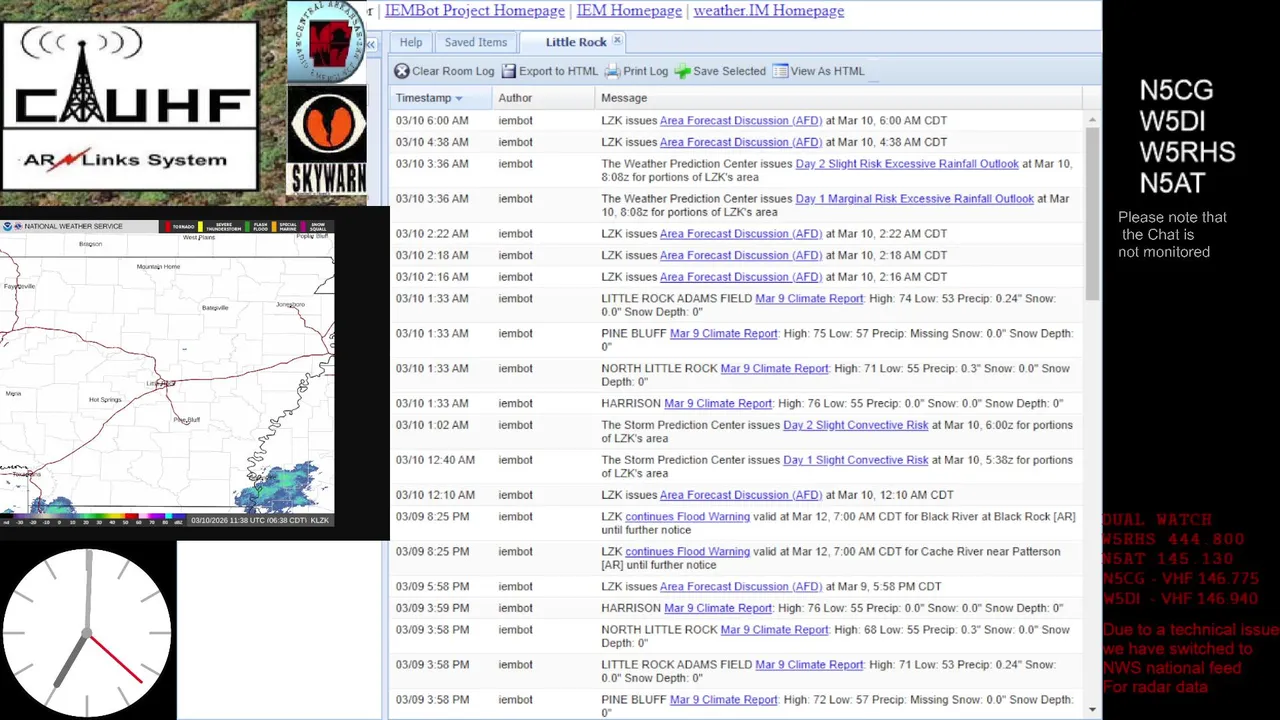Open the IEMBot Project Homepage link
Screen dimensions: 1280x720
(x=475, y=11)
